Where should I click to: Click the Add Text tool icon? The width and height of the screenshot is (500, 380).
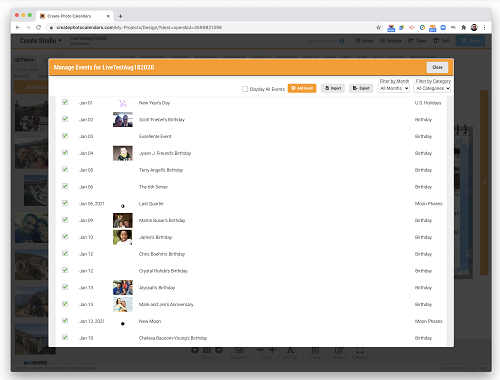point(290,350)
